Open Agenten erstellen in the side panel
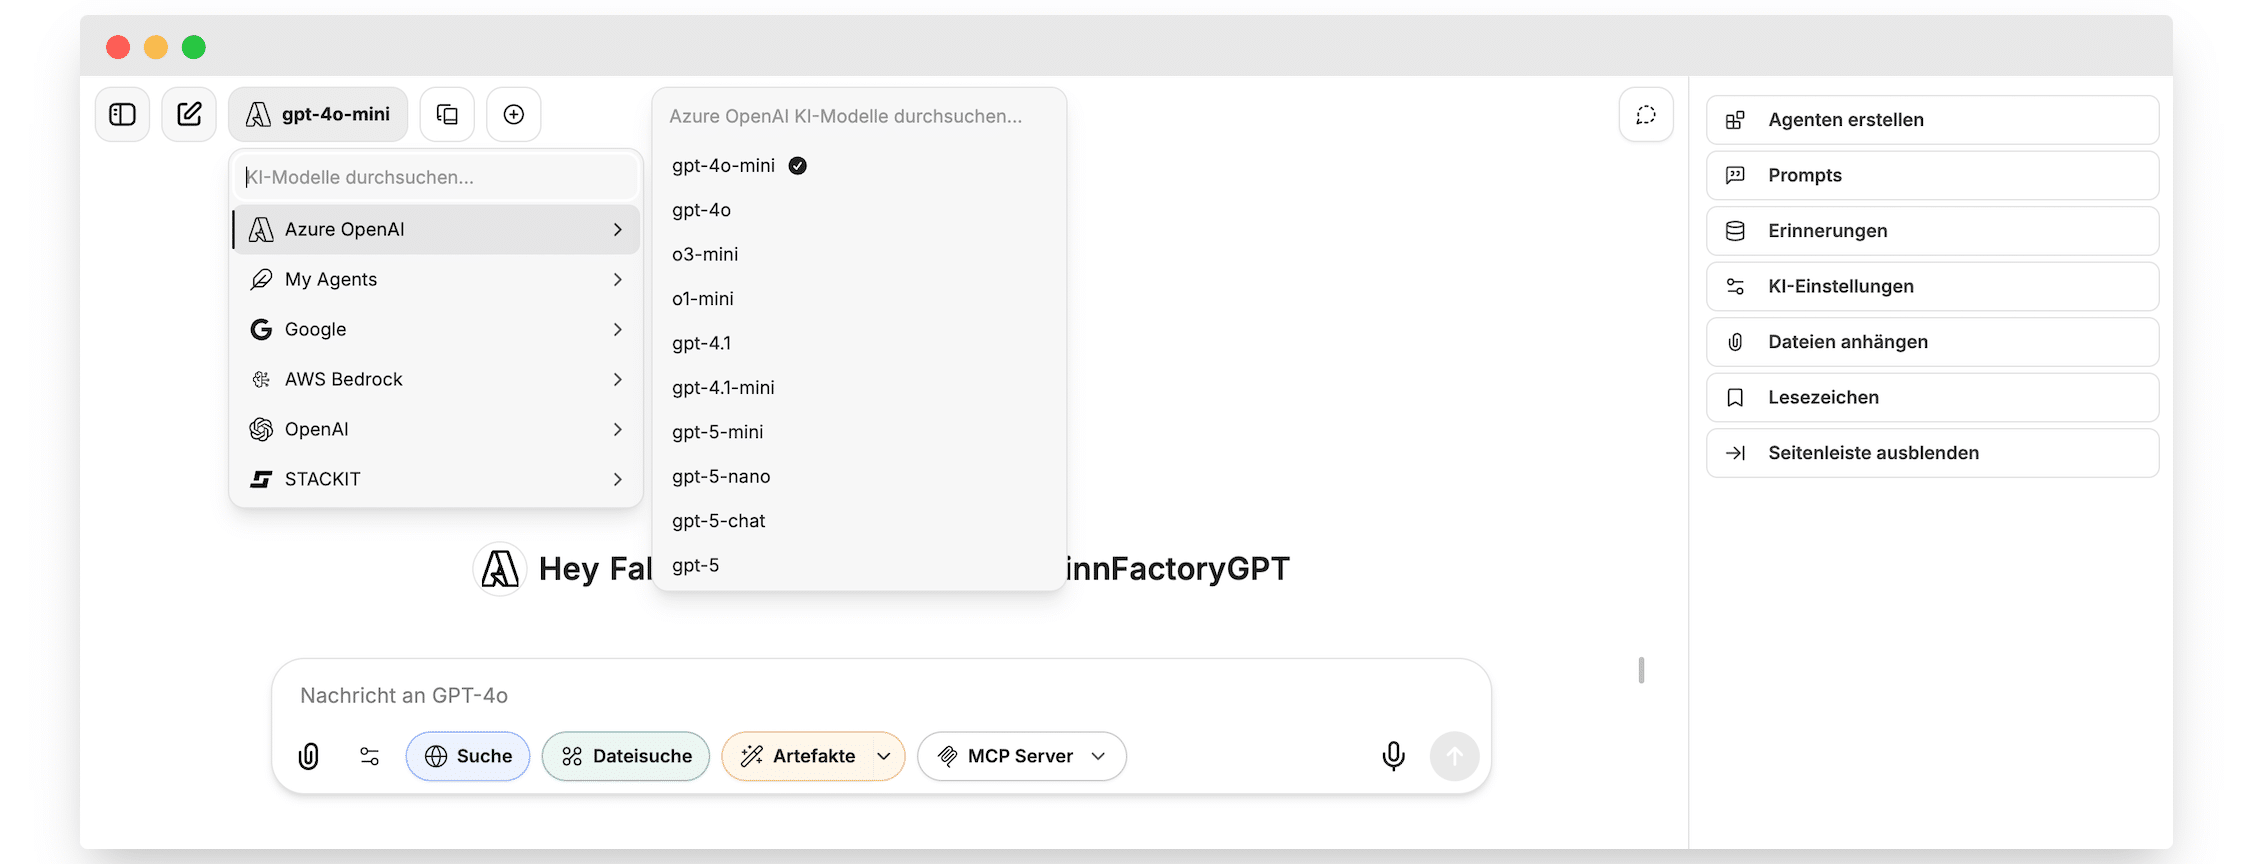 tap(1932, 120)
